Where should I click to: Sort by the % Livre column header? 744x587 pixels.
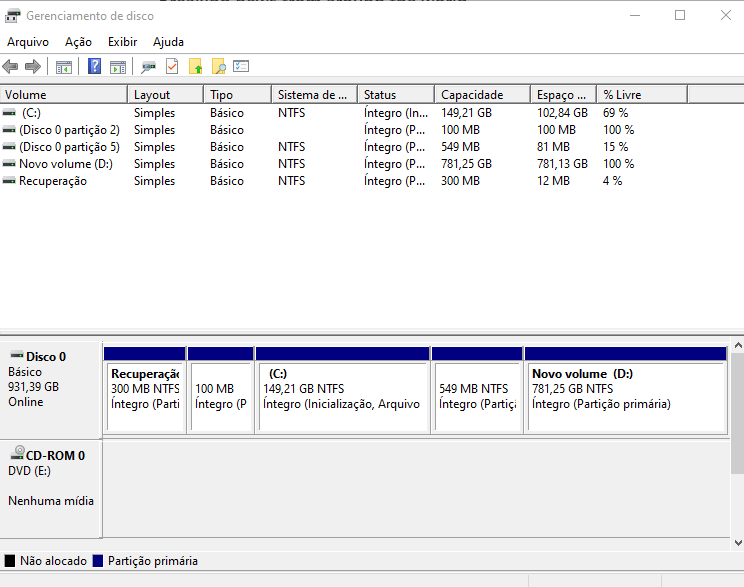click(642, 95)
